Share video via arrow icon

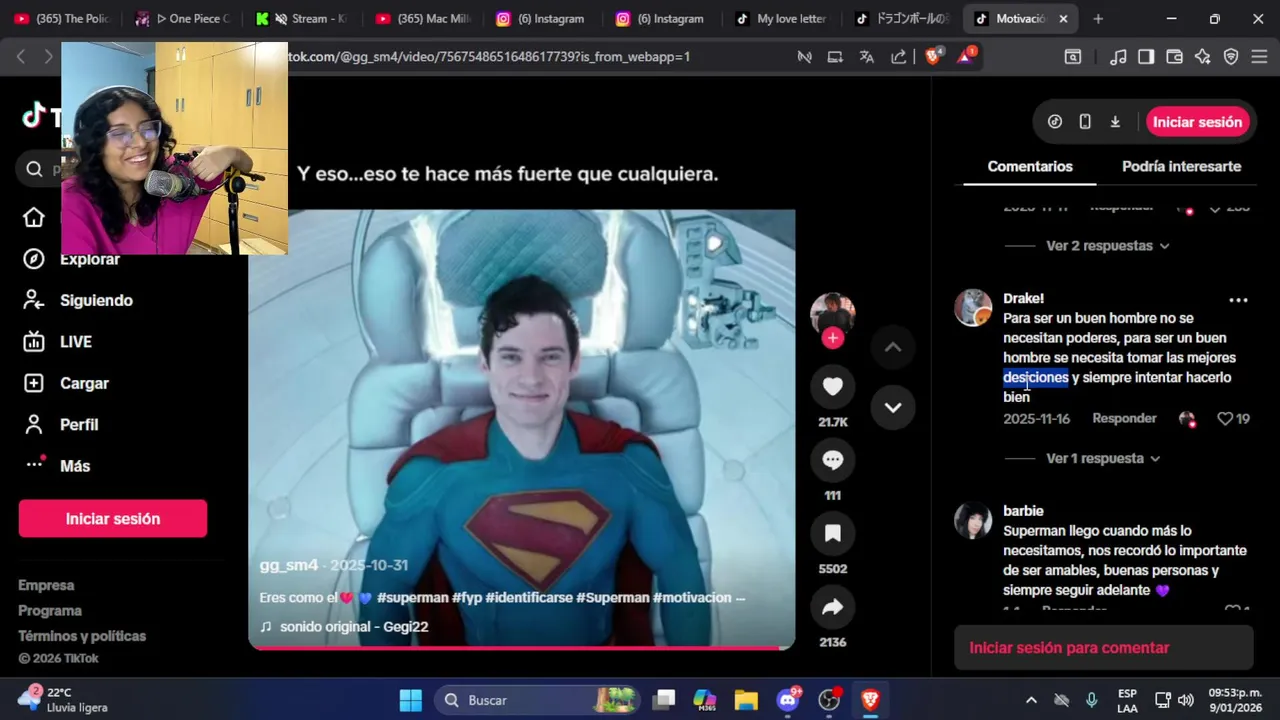tap(833, 607)
